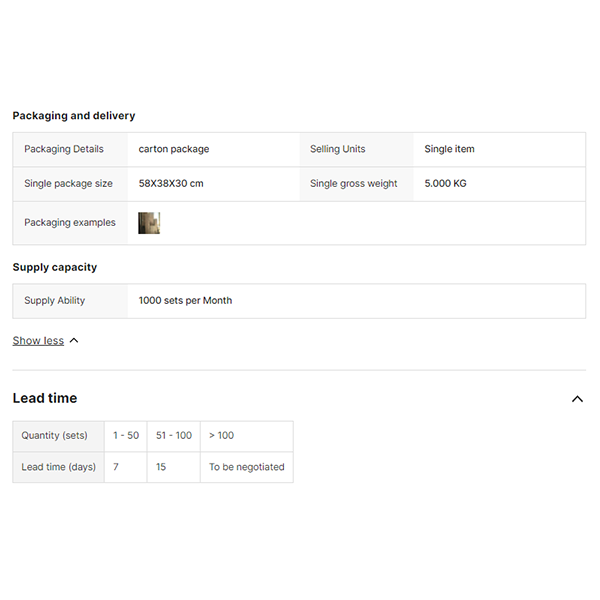Click the Supply Ability label
This screenshot has height=600, width=600.
click(55, 300)
